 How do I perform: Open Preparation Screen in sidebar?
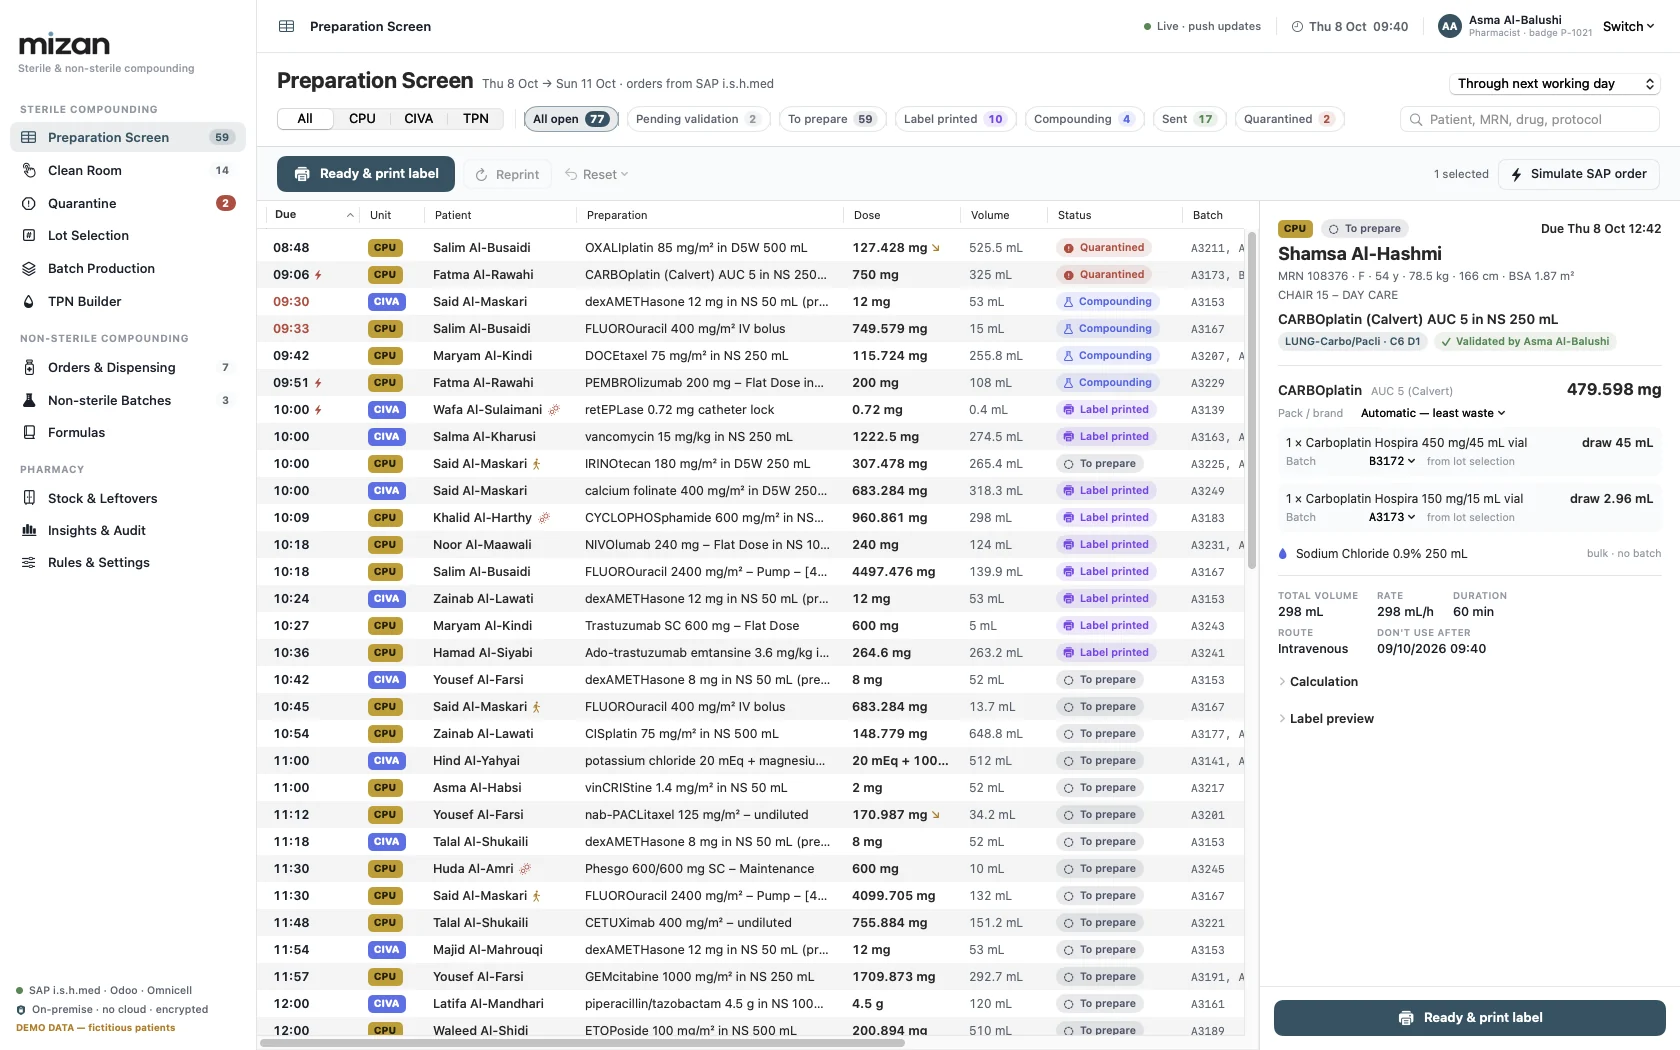click(128, 137)
